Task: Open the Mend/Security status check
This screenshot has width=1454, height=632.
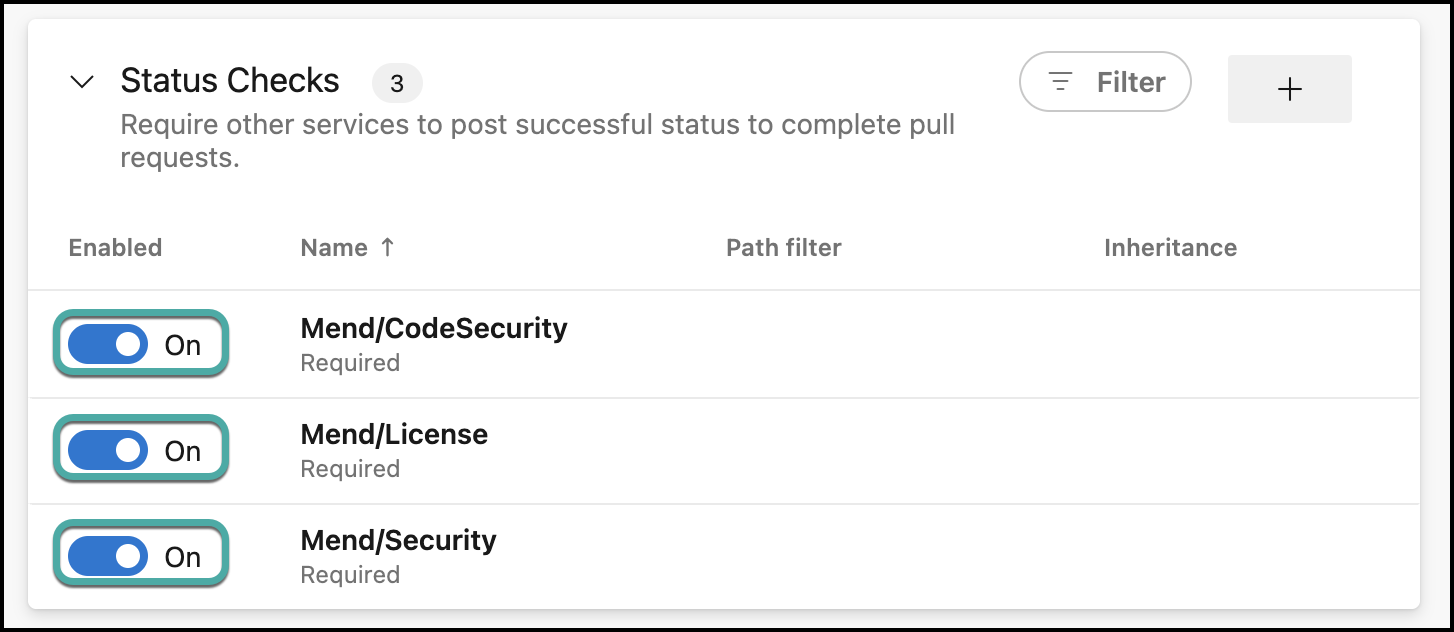Action: [398, 540]
